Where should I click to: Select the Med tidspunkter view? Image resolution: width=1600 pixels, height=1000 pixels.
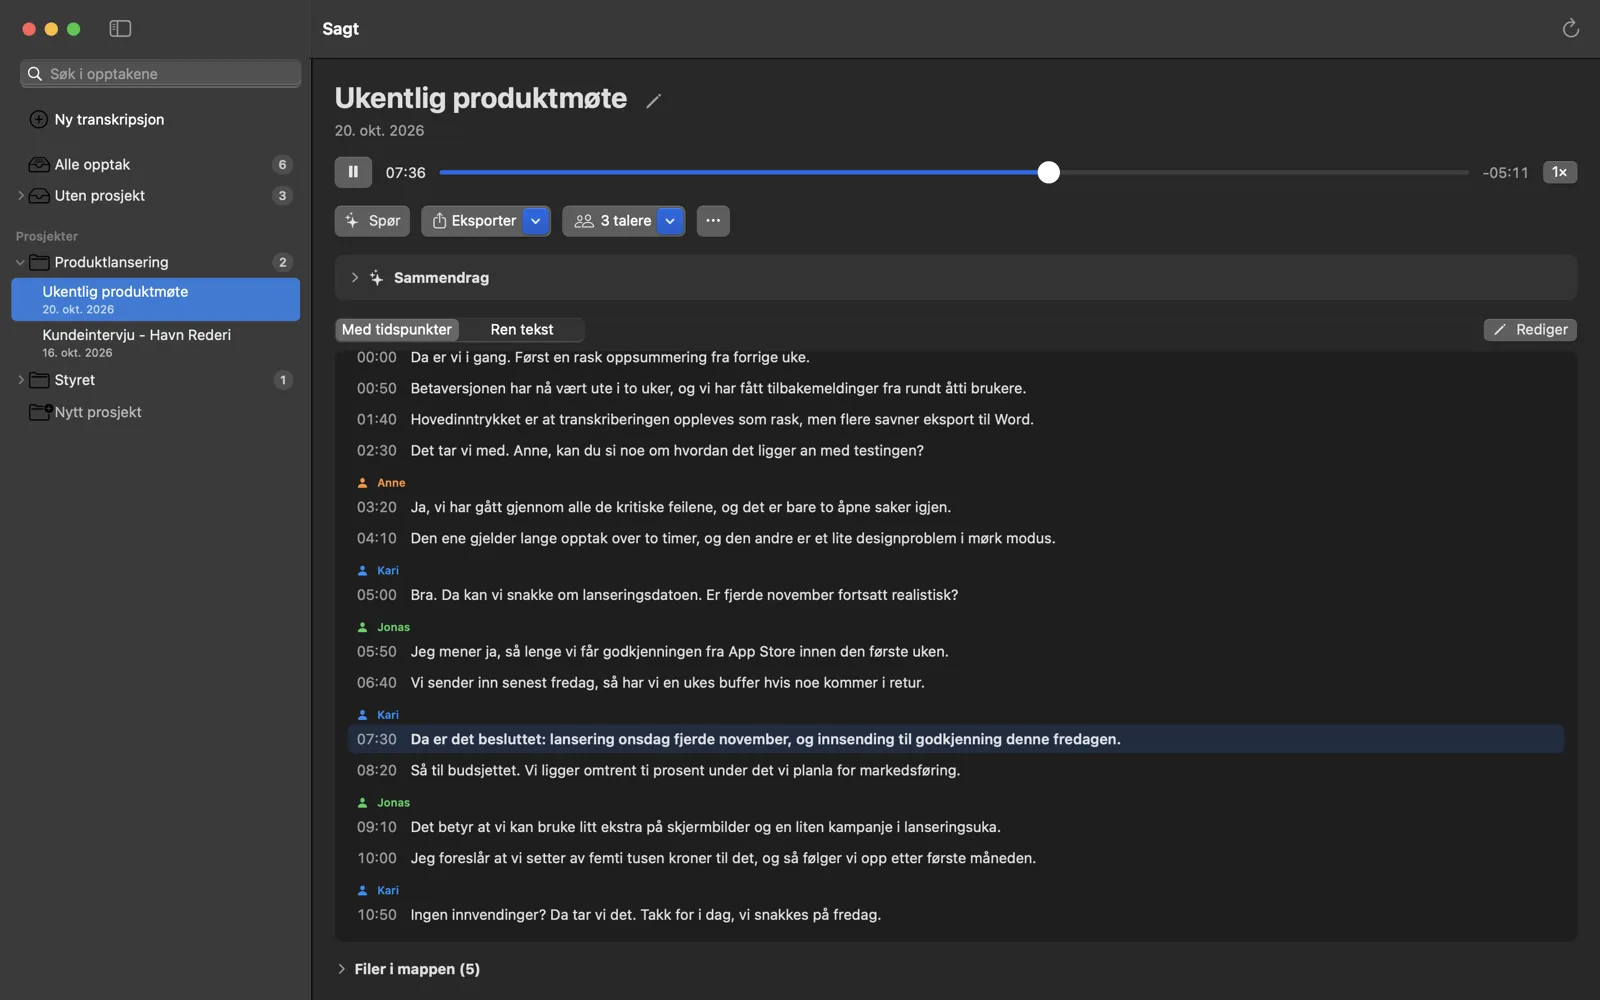click(x=397, y=329)
